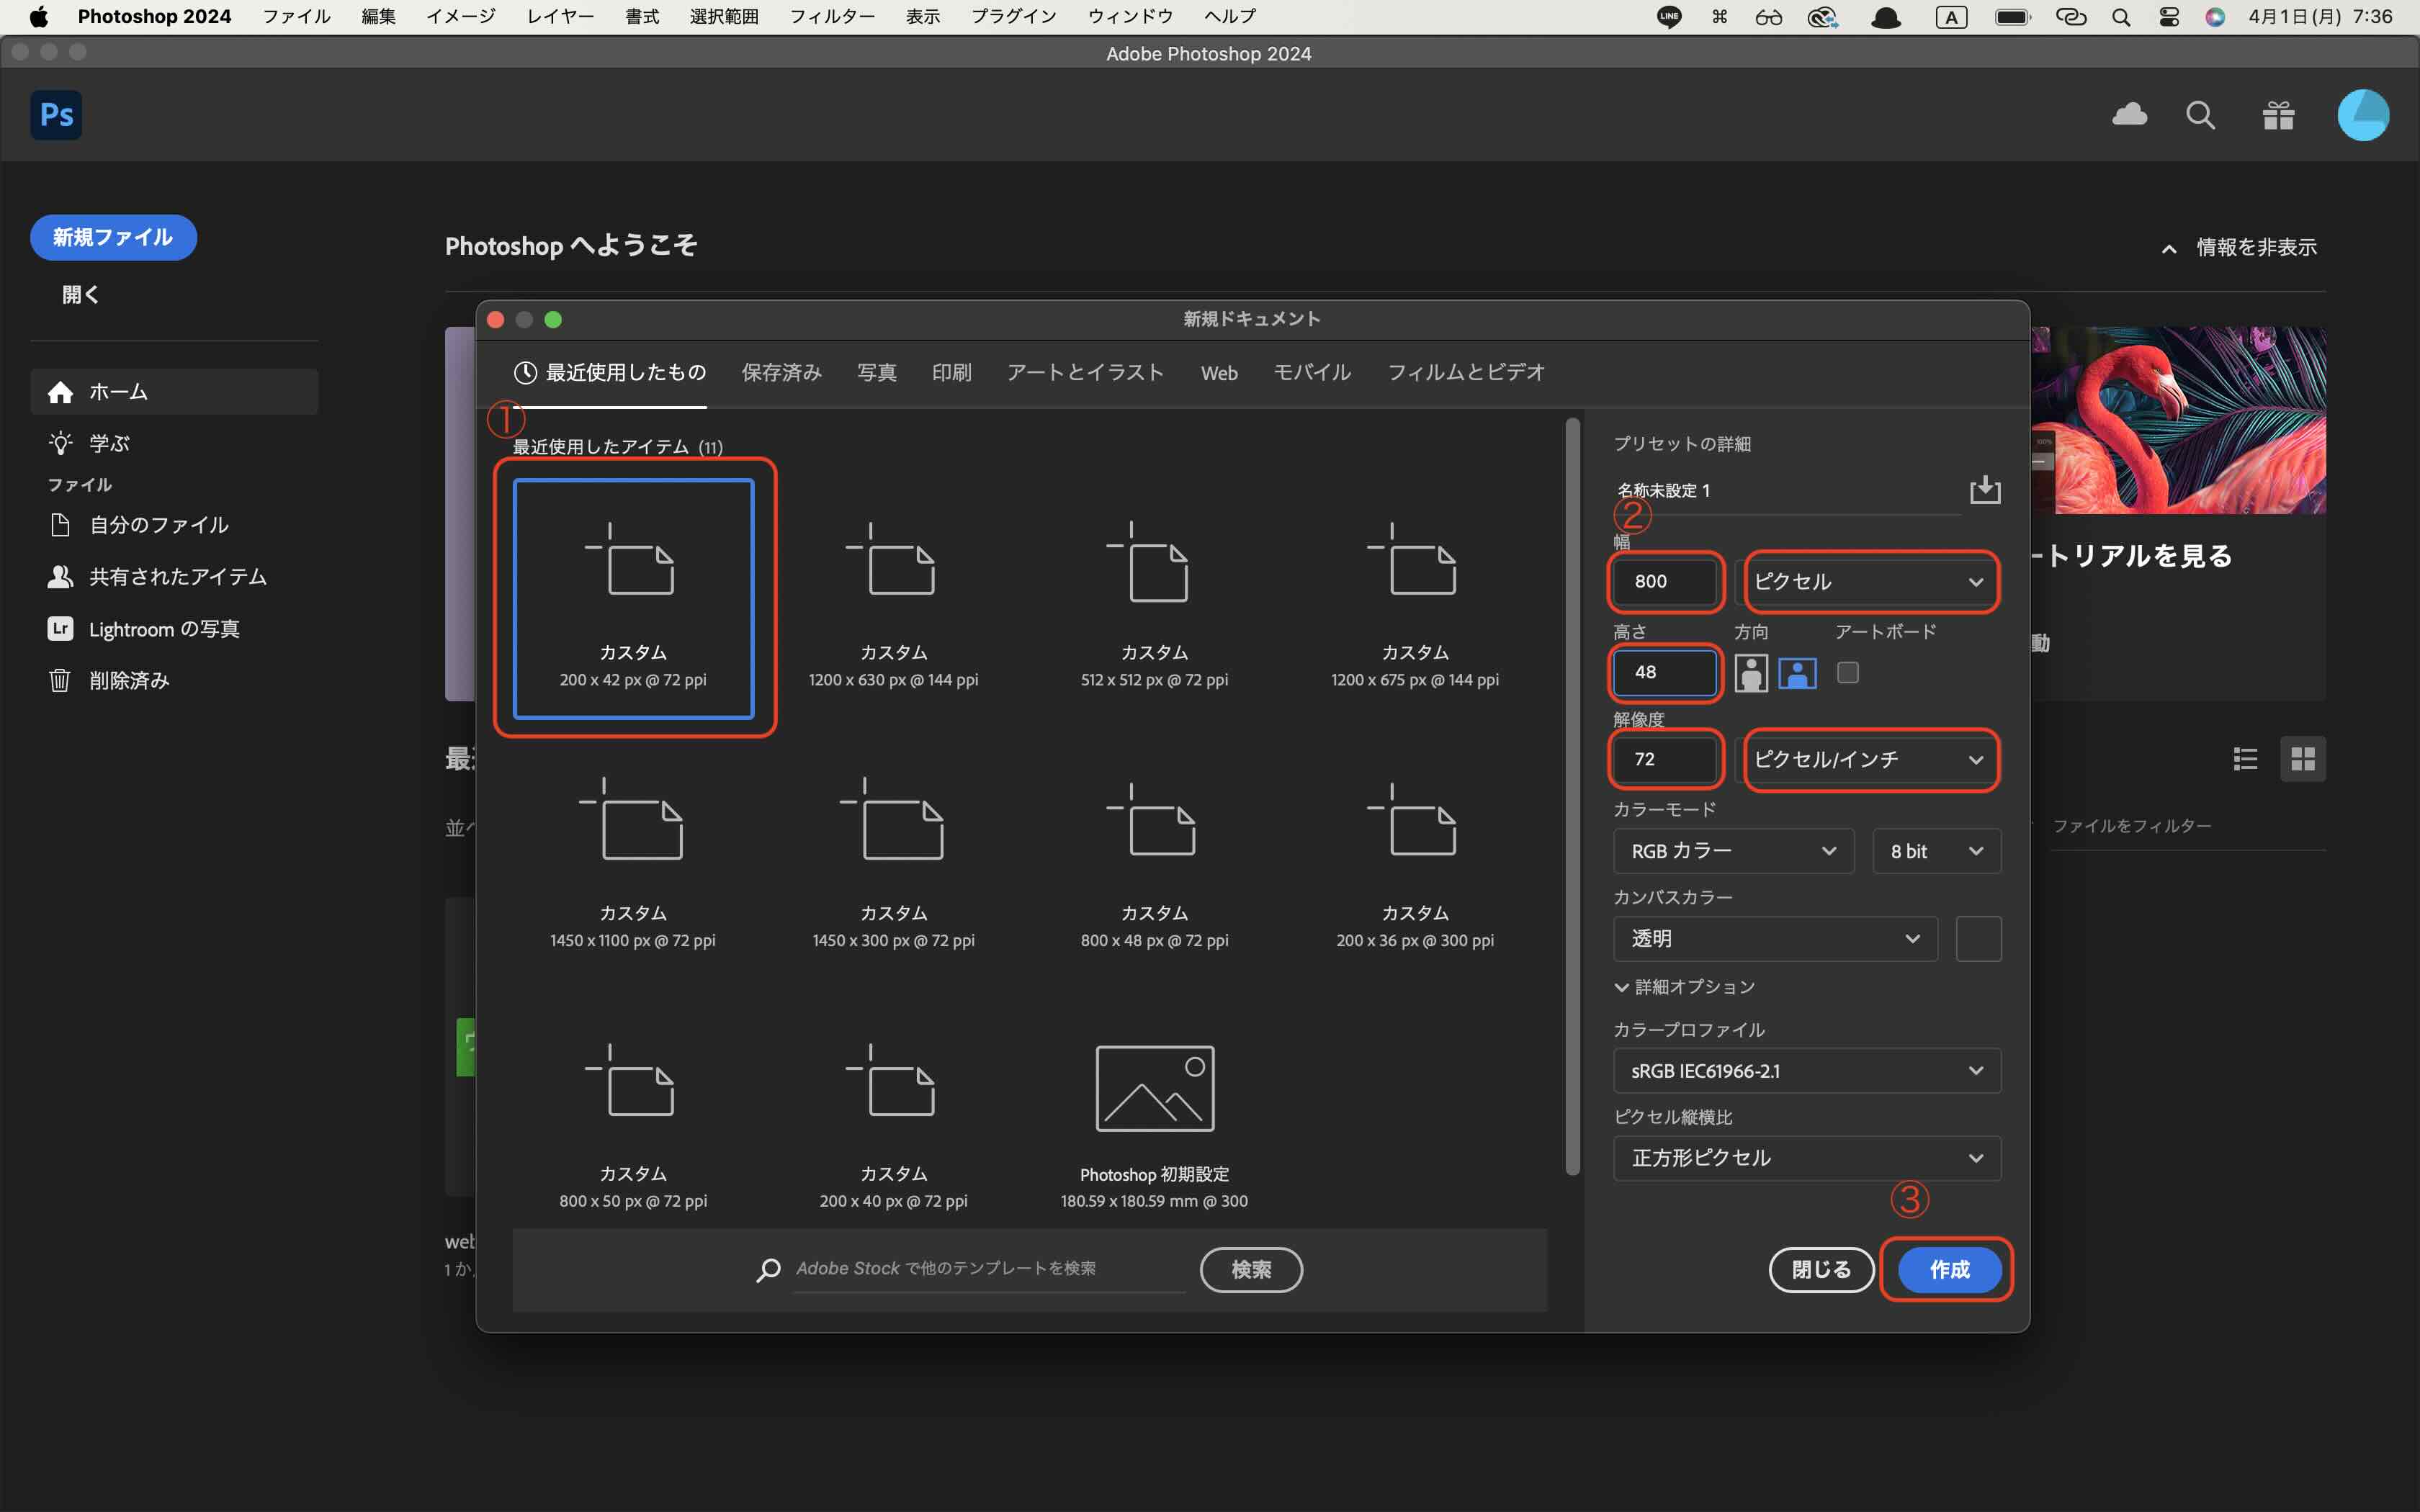Screen dimensions: 2420x1512
Task: Collapse welcome info via 情報を非表示
Action: point(2238,247)
